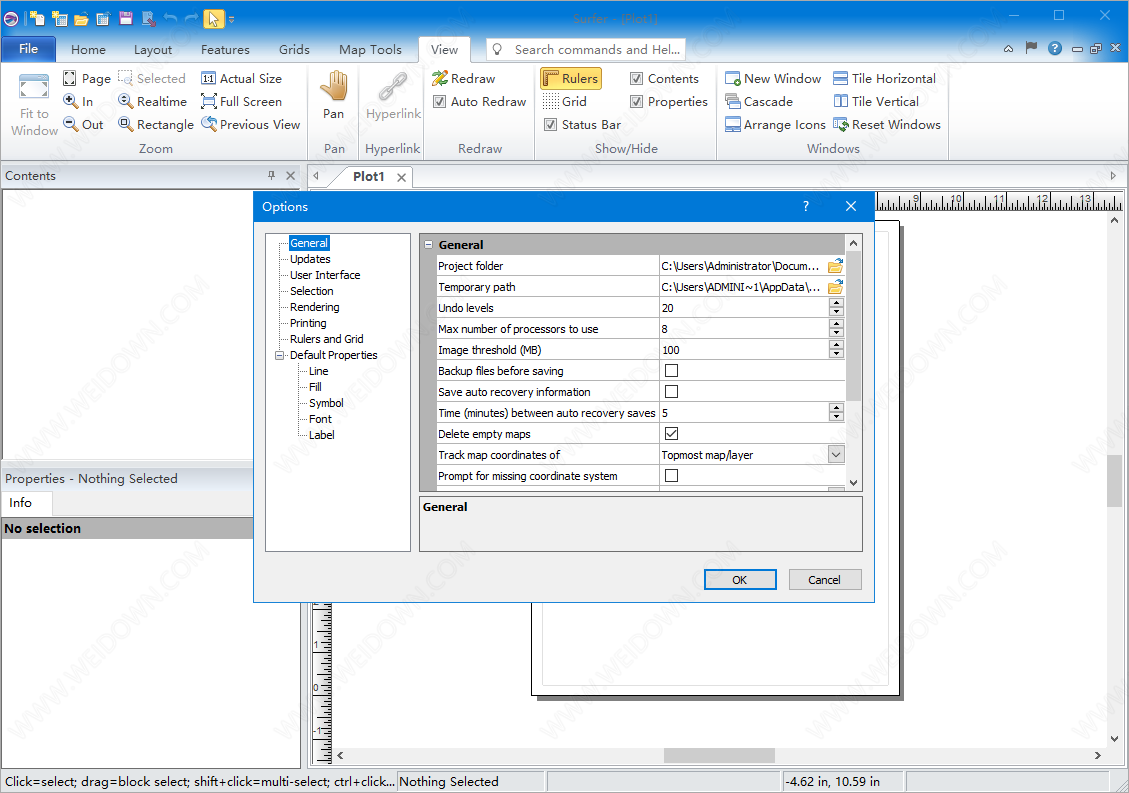
Task: Open the quick access toolbar customize arrow
Action: pyautogui.click(x=232, y=19)
